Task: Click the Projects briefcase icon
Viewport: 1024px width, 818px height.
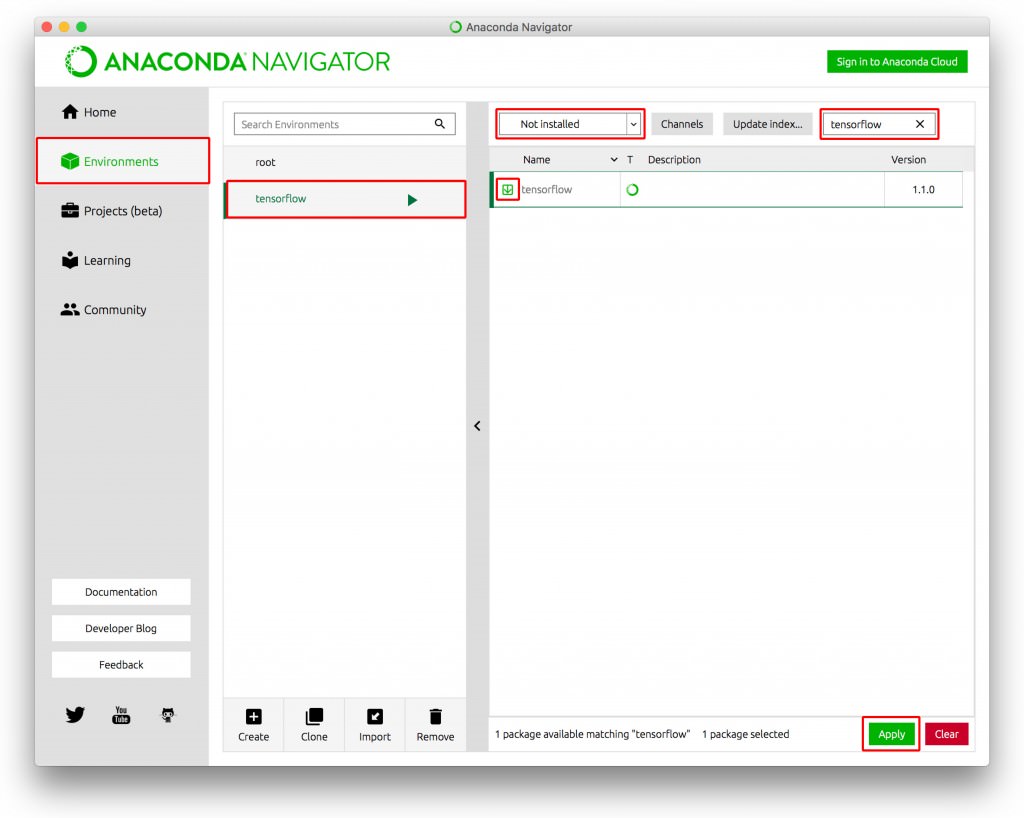Action: click(x=70, y=210)
